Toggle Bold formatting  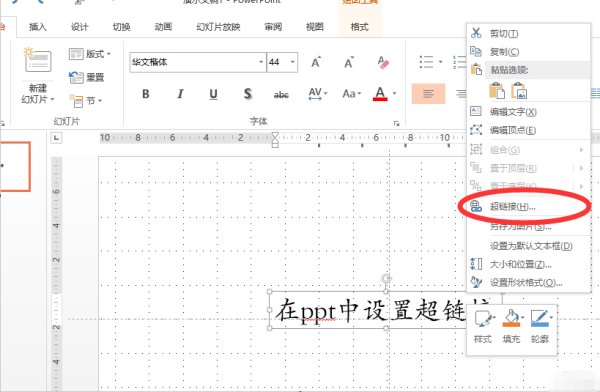tap(145, 94)
